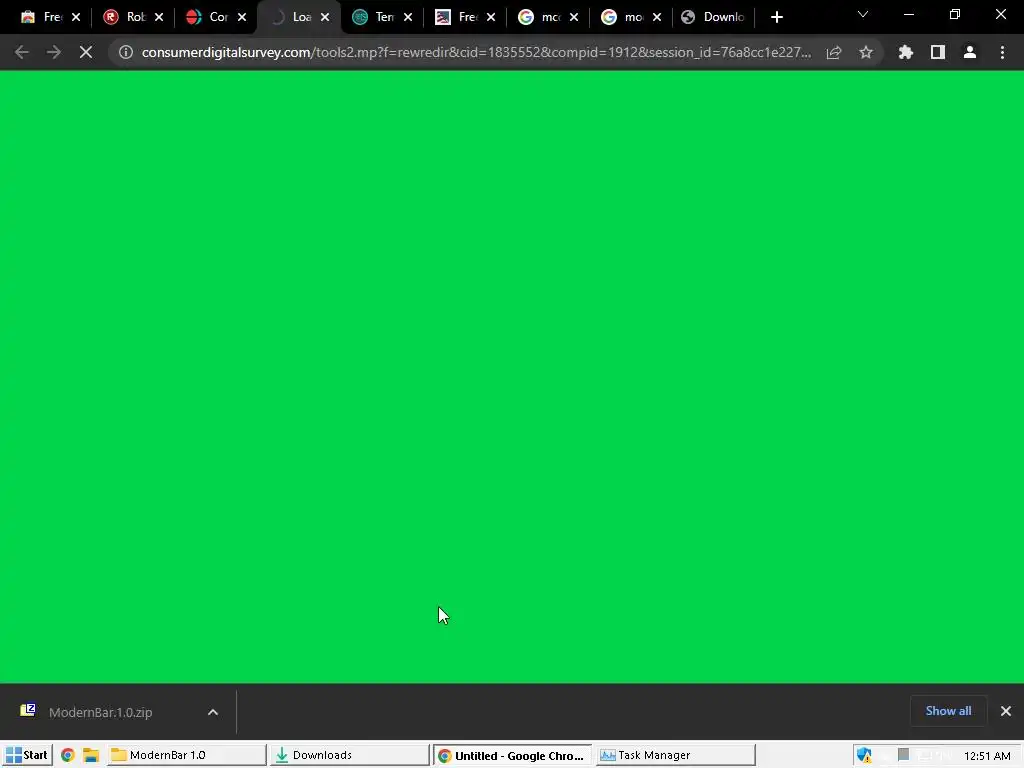The image size is (1024, 768).
Task: Switch to Task Manager taskbar window
Action: 675,755
